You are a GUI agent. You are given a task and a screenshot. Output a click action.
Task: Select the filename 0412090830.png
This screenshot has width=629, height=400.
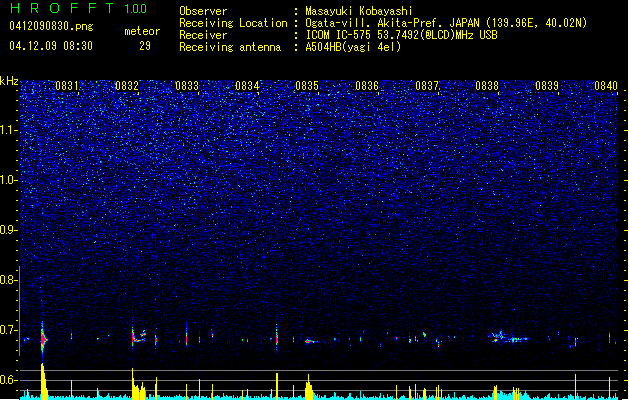[x=51, y=26]
